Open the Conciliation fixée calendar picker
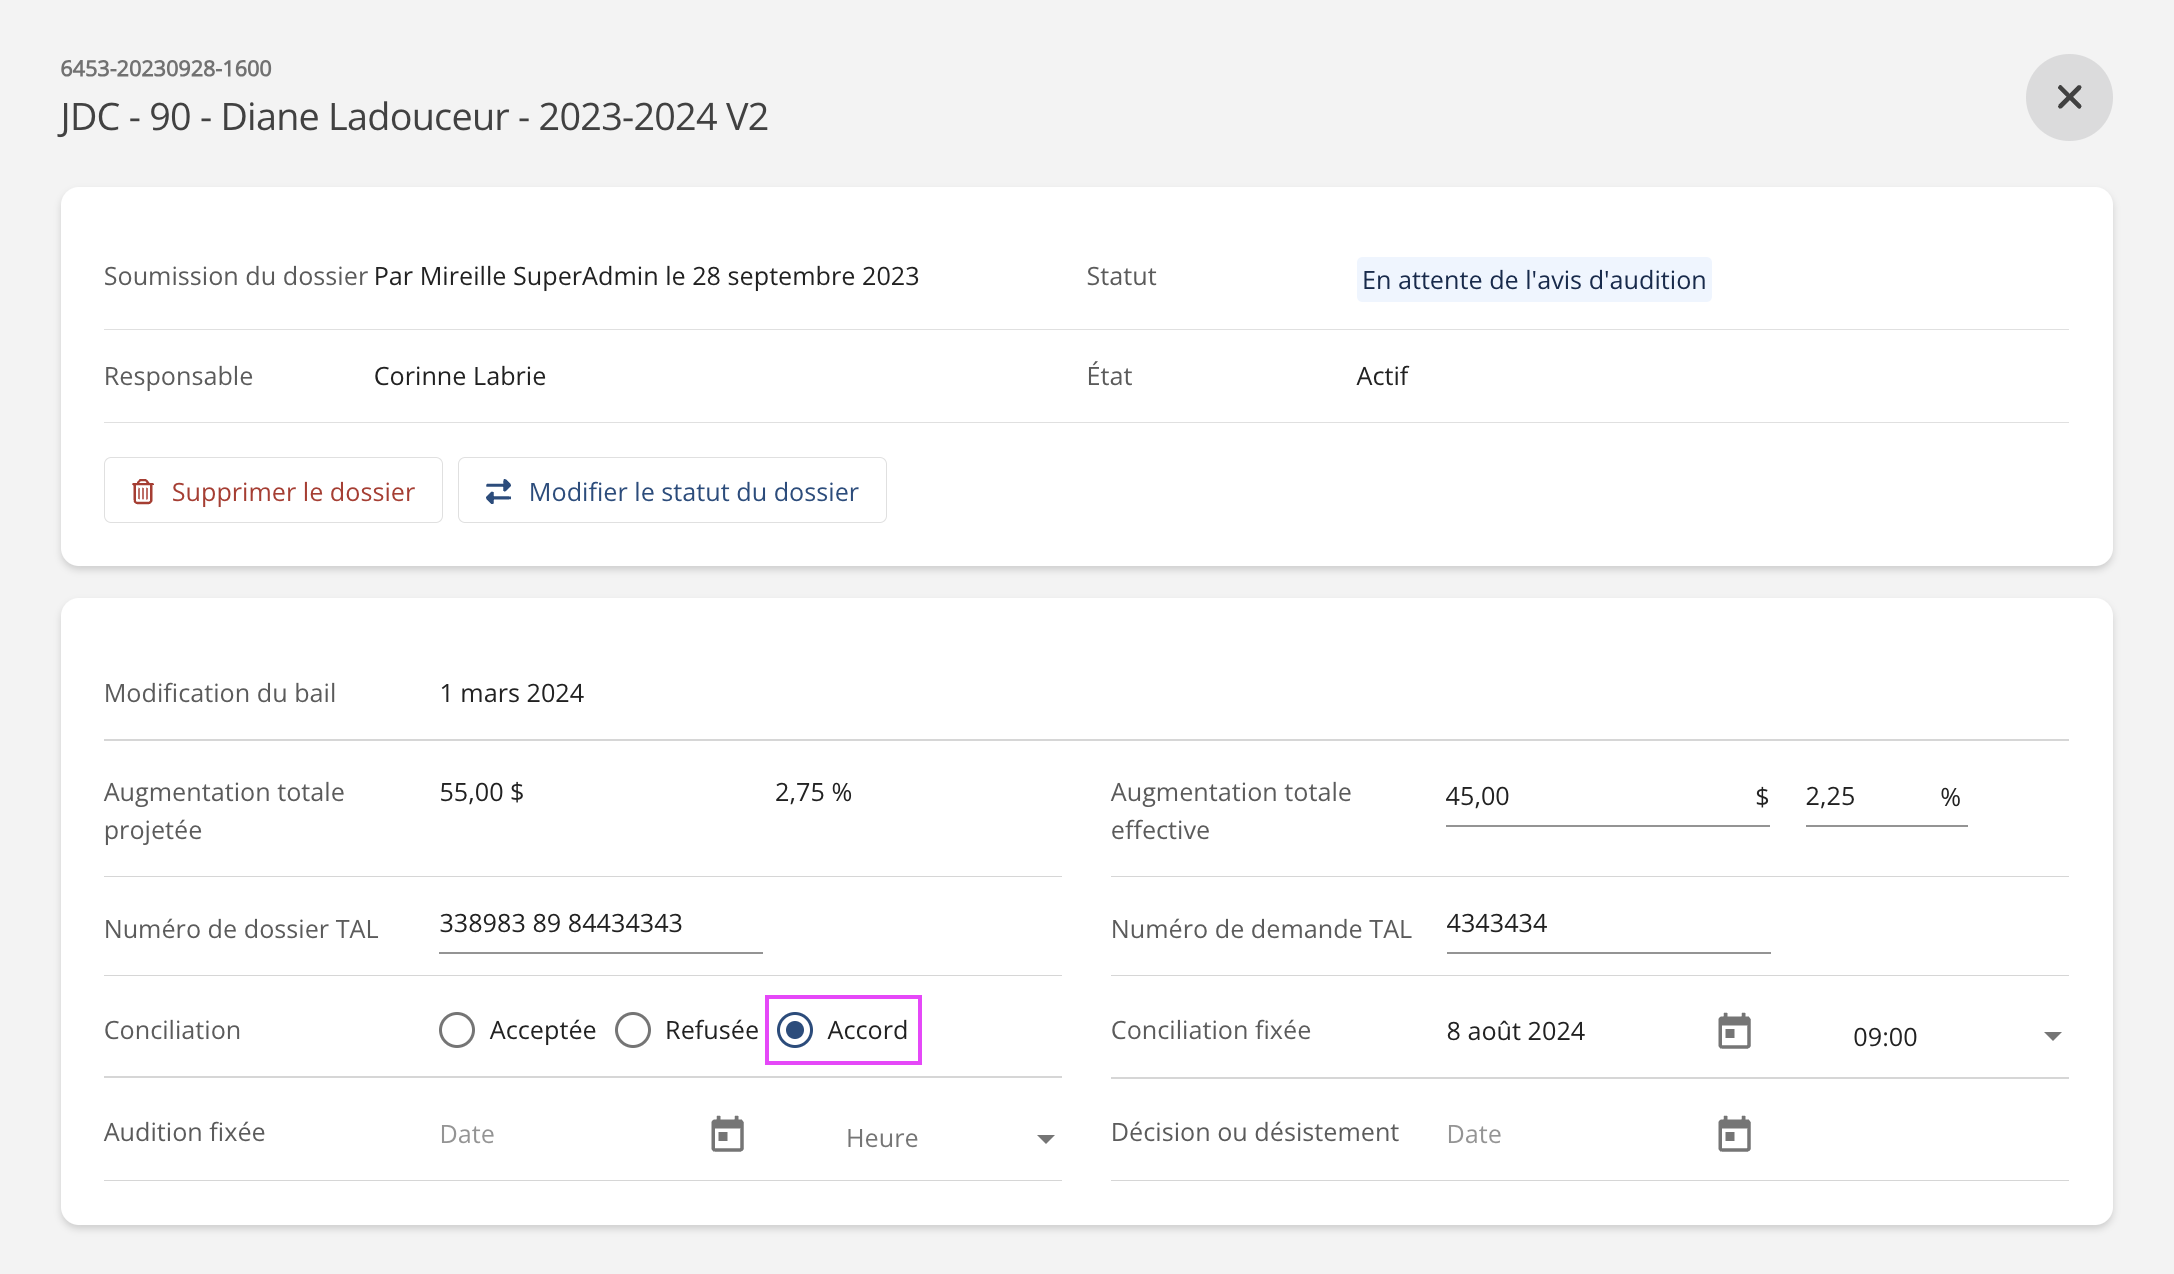Viewport: 2174px width, 1274px height. click(x=1734, y=1031)
